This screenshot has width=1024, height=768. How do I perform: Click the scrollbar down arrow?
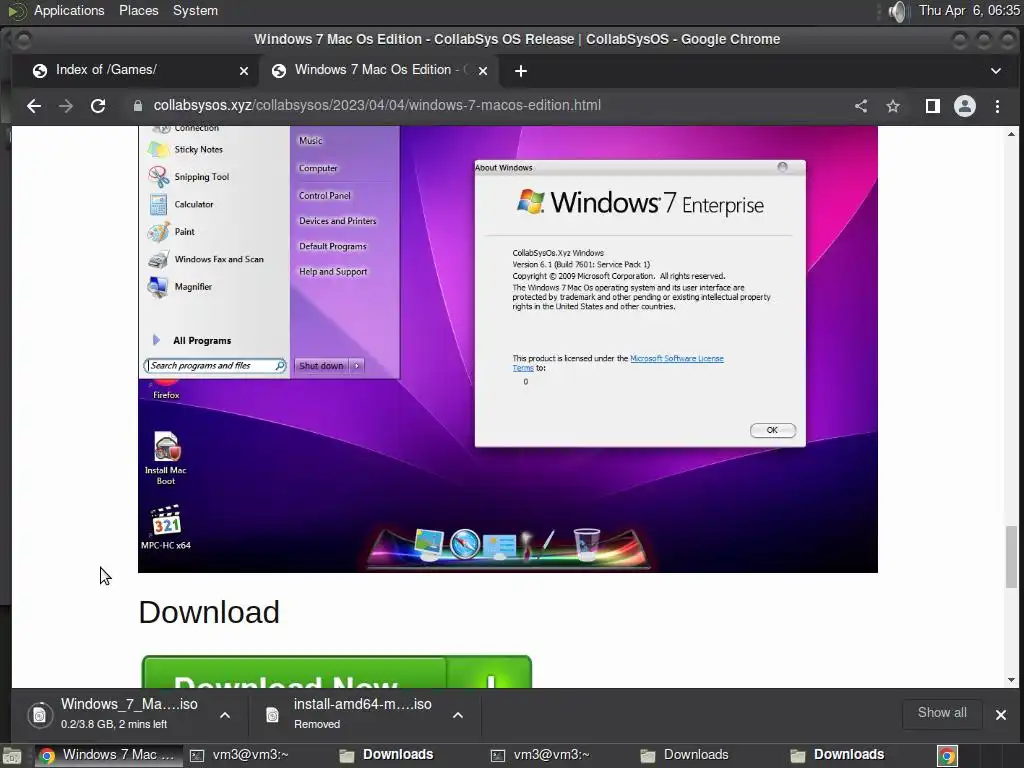click(x=1011, y=680)
